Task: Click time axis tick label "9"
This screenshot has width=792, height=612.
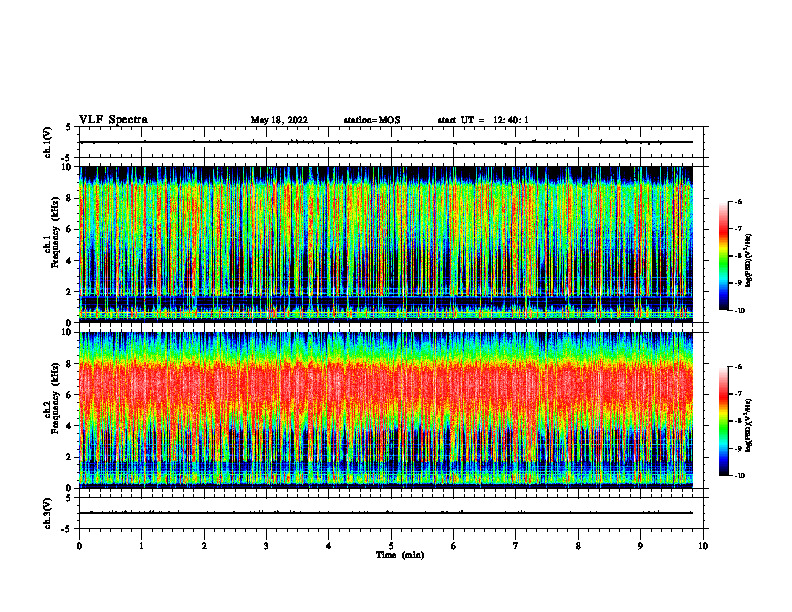Action: click(640, 546)
